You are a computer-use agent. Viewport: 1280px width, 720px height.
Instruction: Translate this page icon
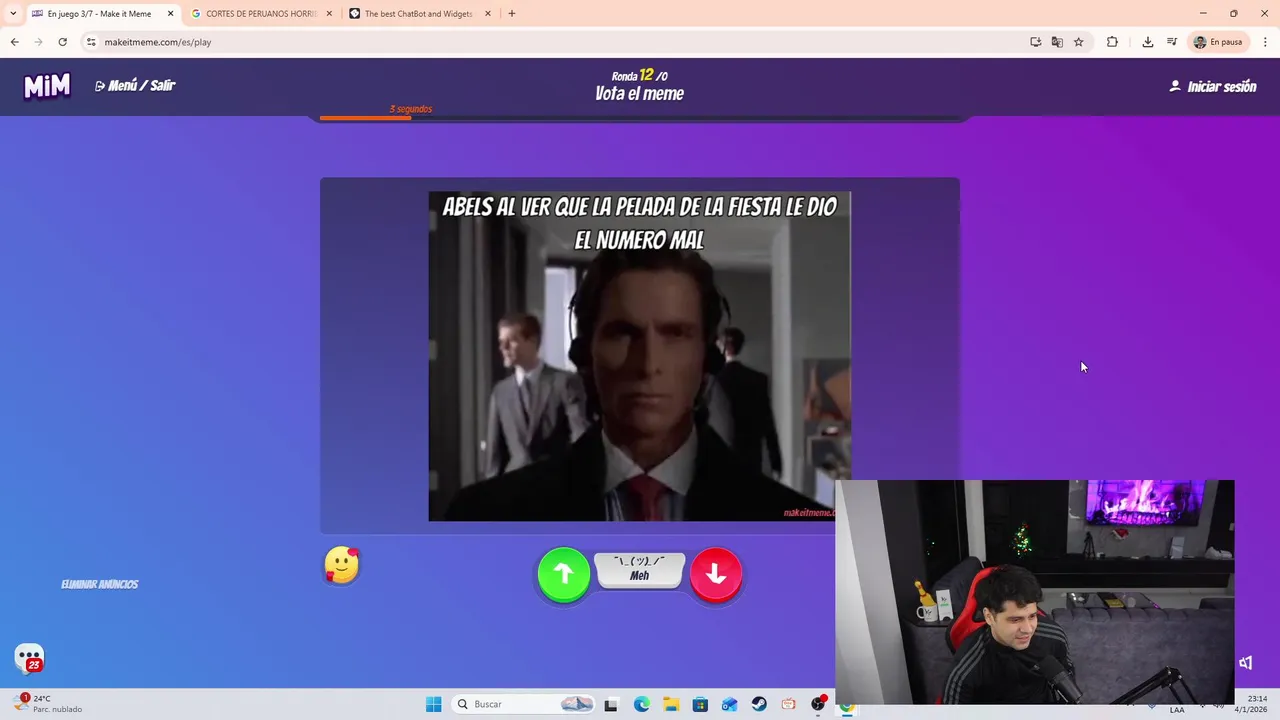tap(1057, 42)
